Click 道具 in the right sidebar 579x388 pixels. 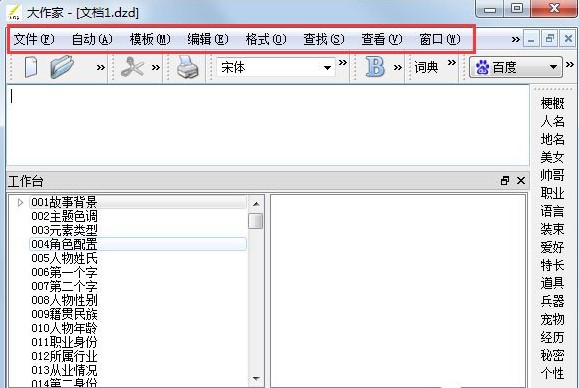(552, 283)
